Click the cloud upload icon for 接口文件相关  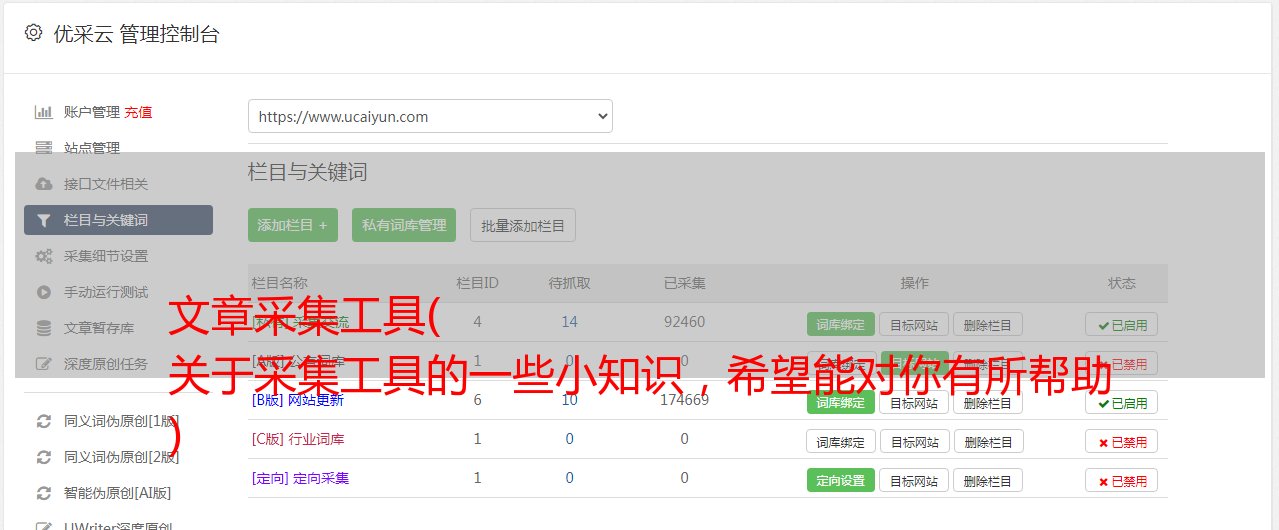43,184
